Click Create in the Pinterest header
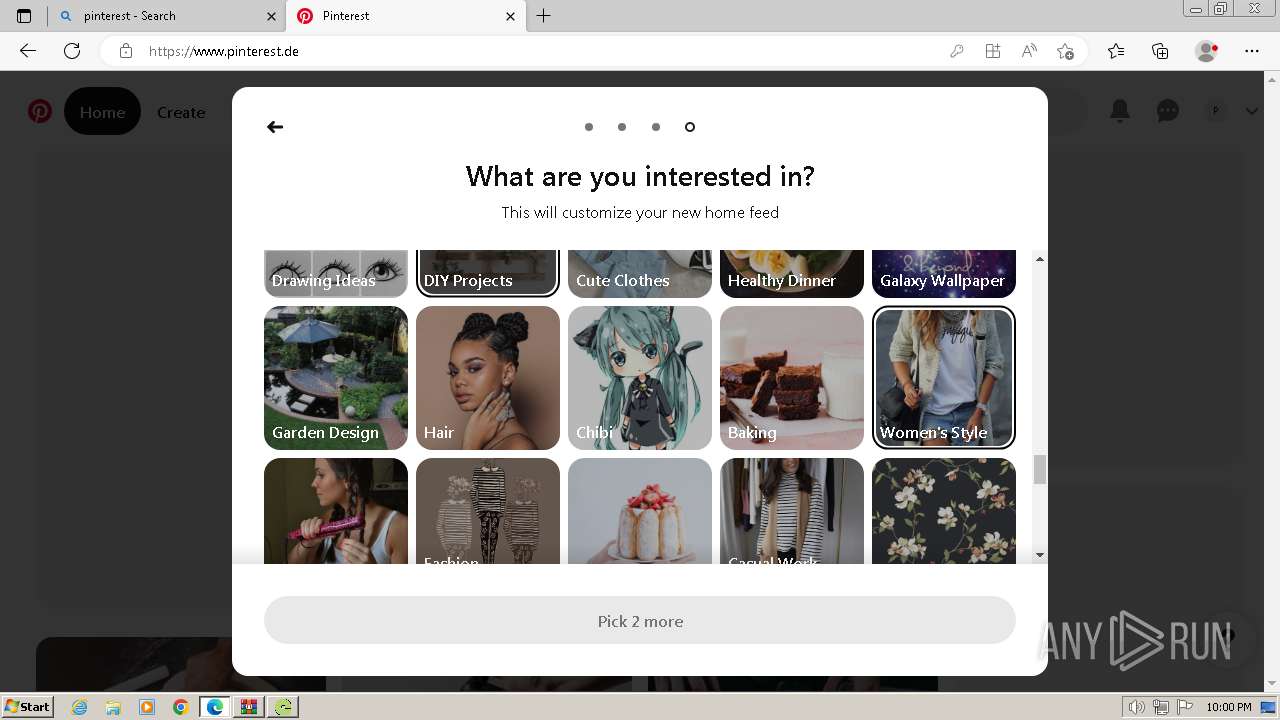The width and height of the screenshot is (1280, 720). (181, 112)
